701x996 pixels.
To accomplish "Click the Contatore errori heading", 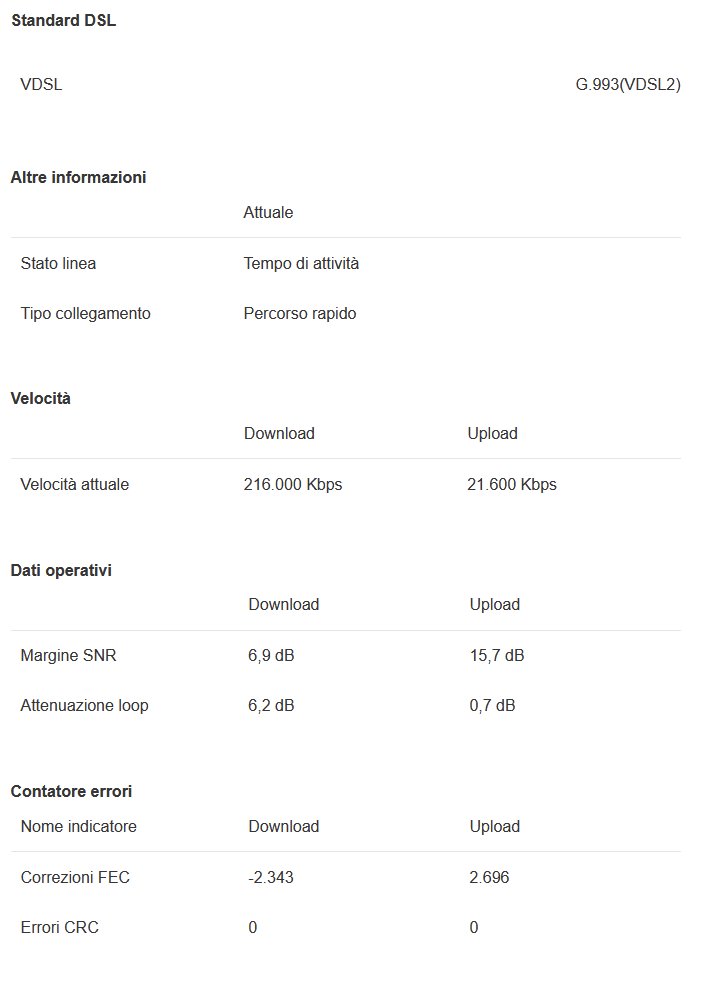I will click(x=71, y=791).
